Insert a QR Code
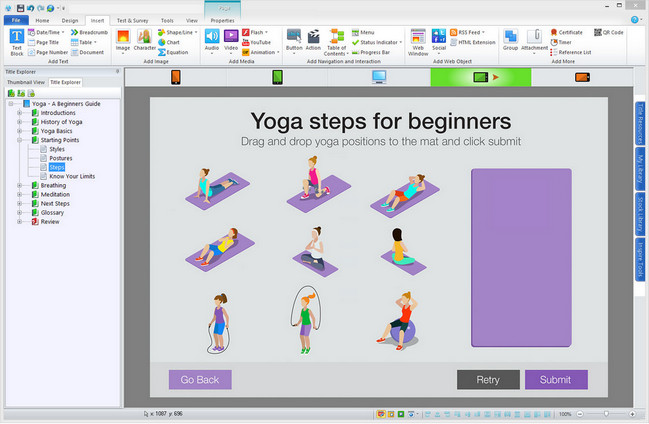Viewport: 649px width, 424px height. coord(610,32)
